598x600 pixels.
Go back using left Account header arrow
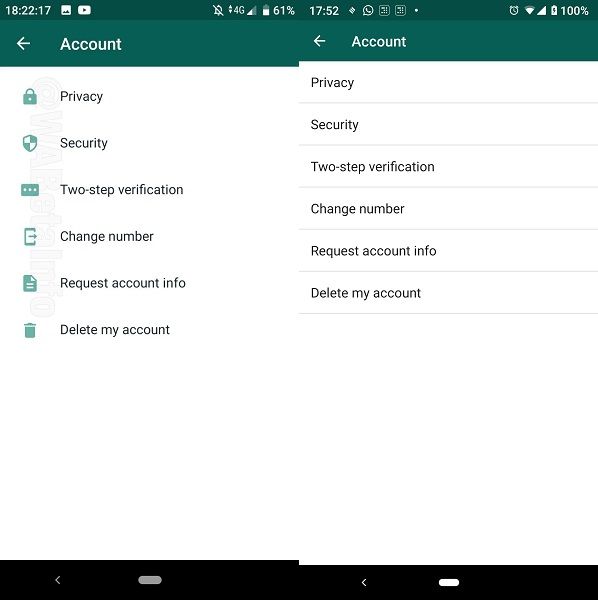pyautogui.click(x=24, y=44)
